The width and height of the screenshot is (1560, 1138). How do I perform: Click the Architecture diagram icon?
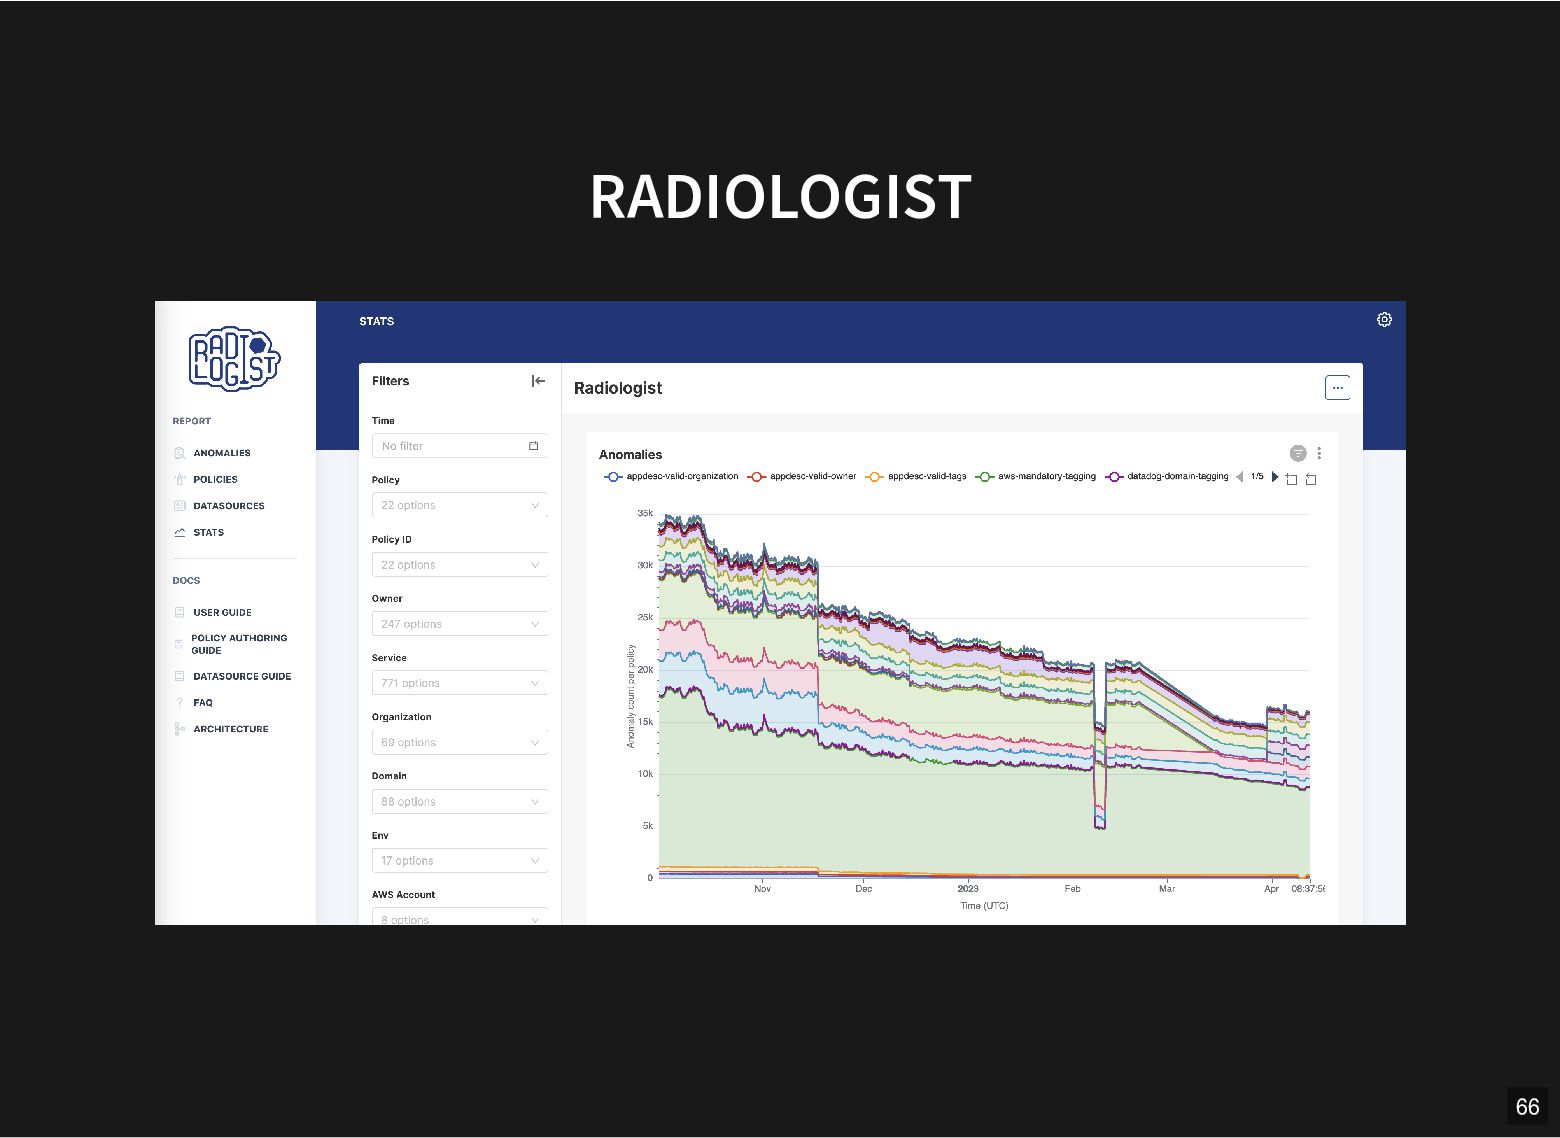pos(180,729)
